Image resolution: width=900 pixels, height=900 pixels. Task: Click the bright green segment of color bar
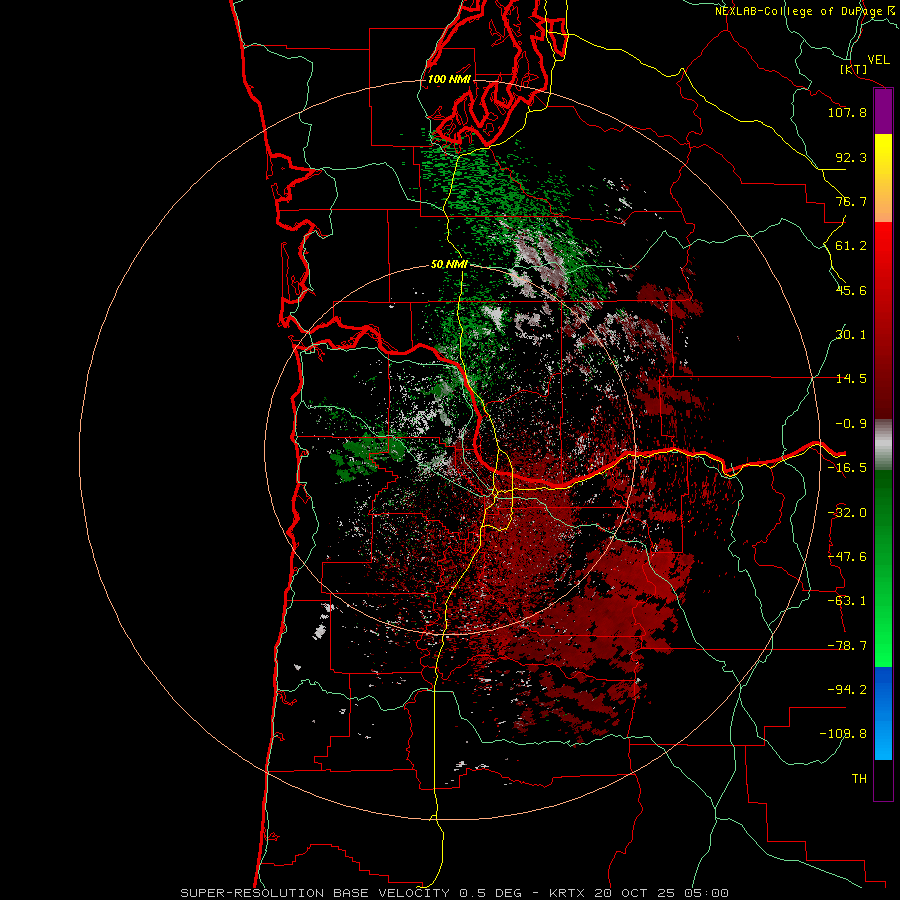click(883, 568)
